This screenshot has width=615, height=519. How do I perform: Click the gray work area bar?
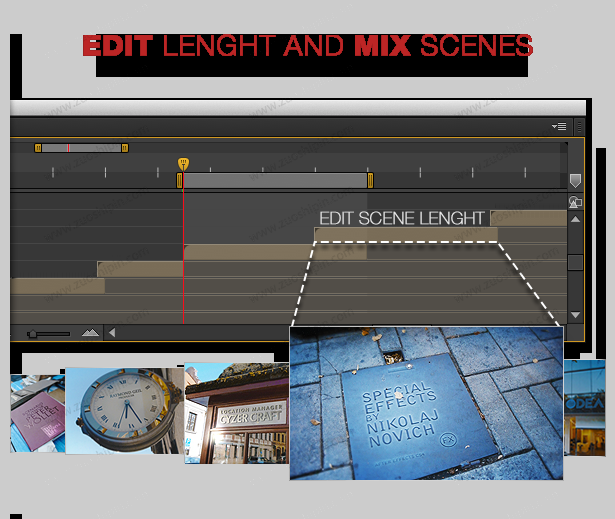[x=275, y=181]
